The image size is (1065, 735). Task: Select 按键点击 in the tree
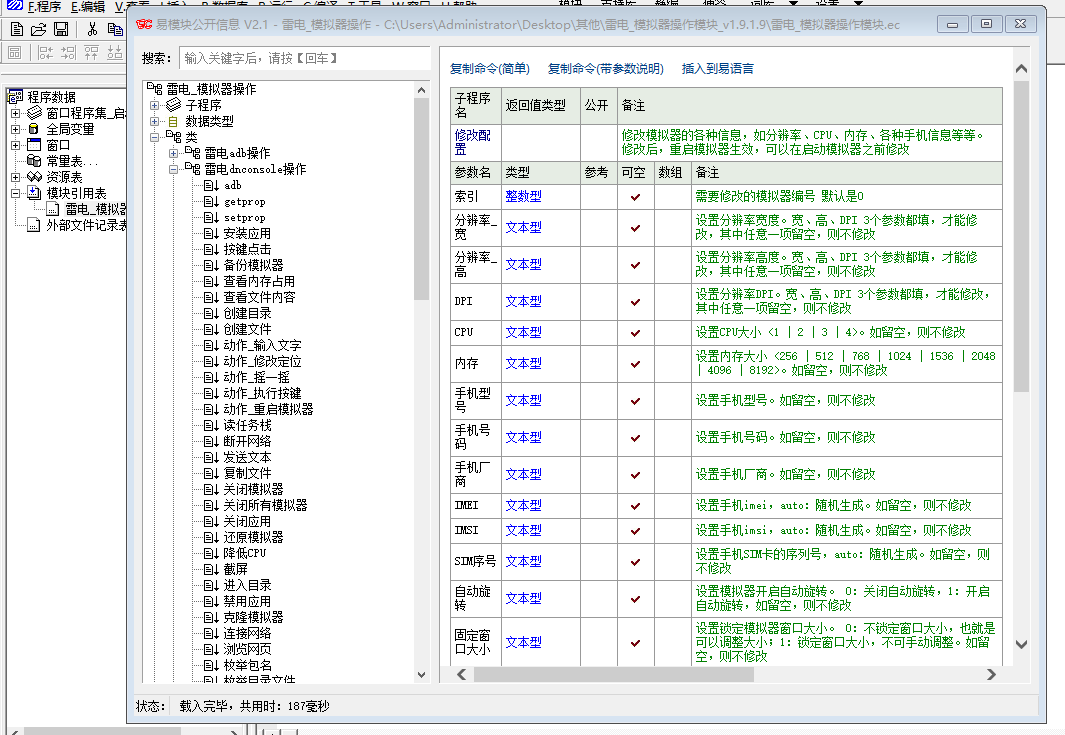[247, 249]
